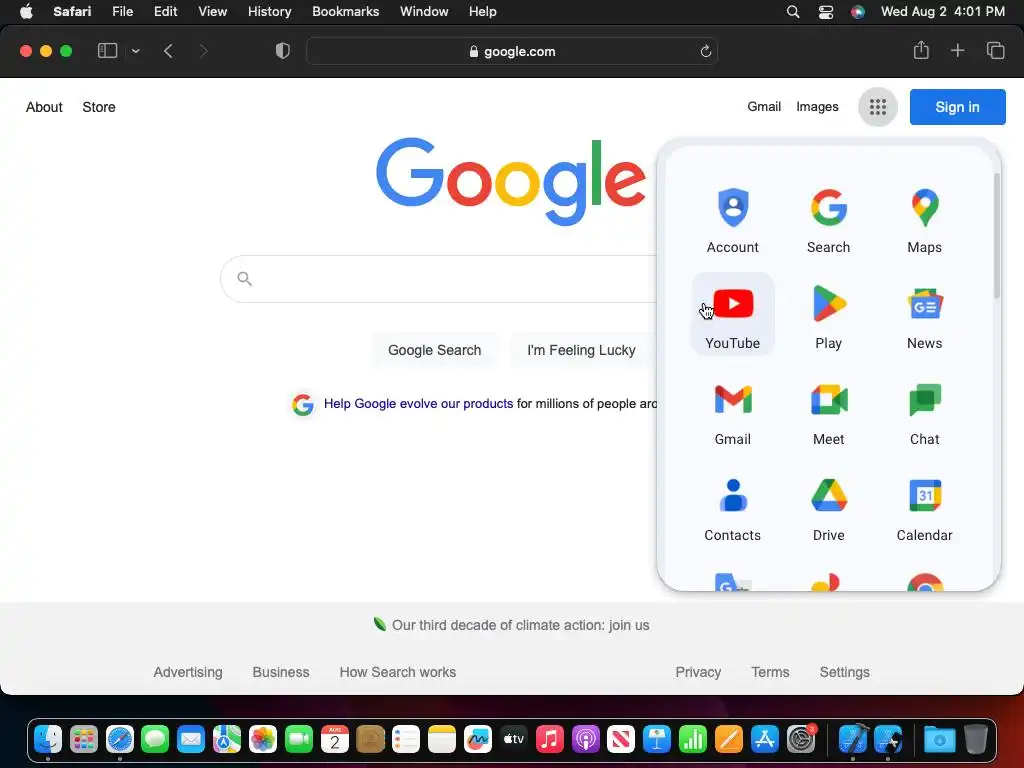Open the History menu
Screen dimensions: 1024x768
269,11
